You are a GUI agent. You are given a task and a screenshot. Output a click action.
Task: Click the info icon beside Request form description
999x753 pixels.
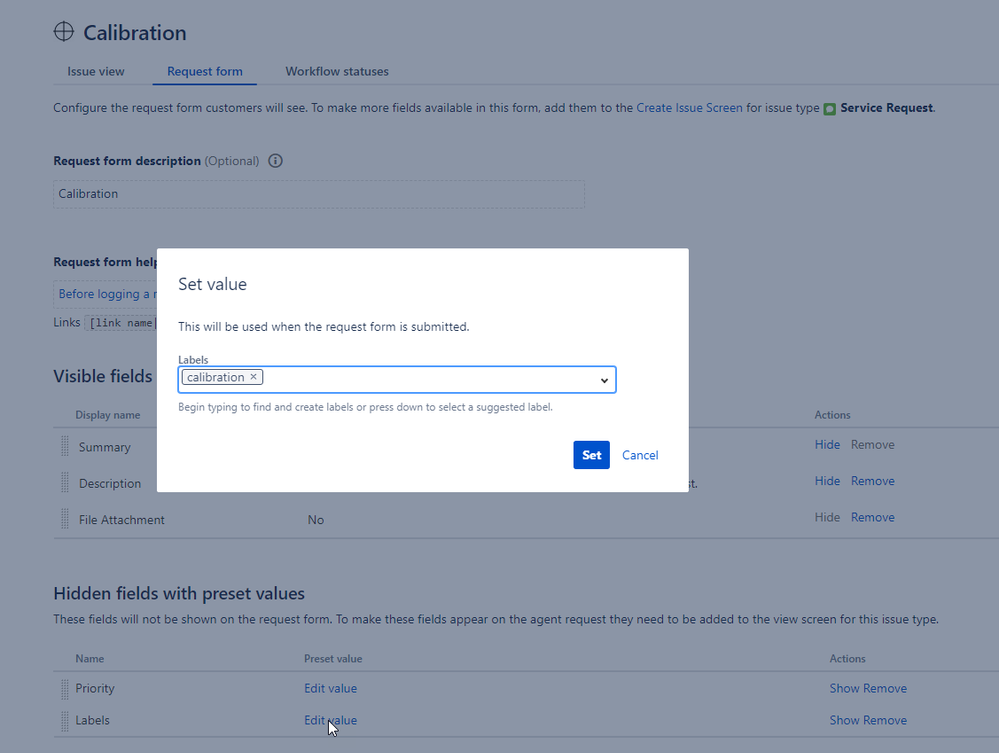click(x=275, y=161)
